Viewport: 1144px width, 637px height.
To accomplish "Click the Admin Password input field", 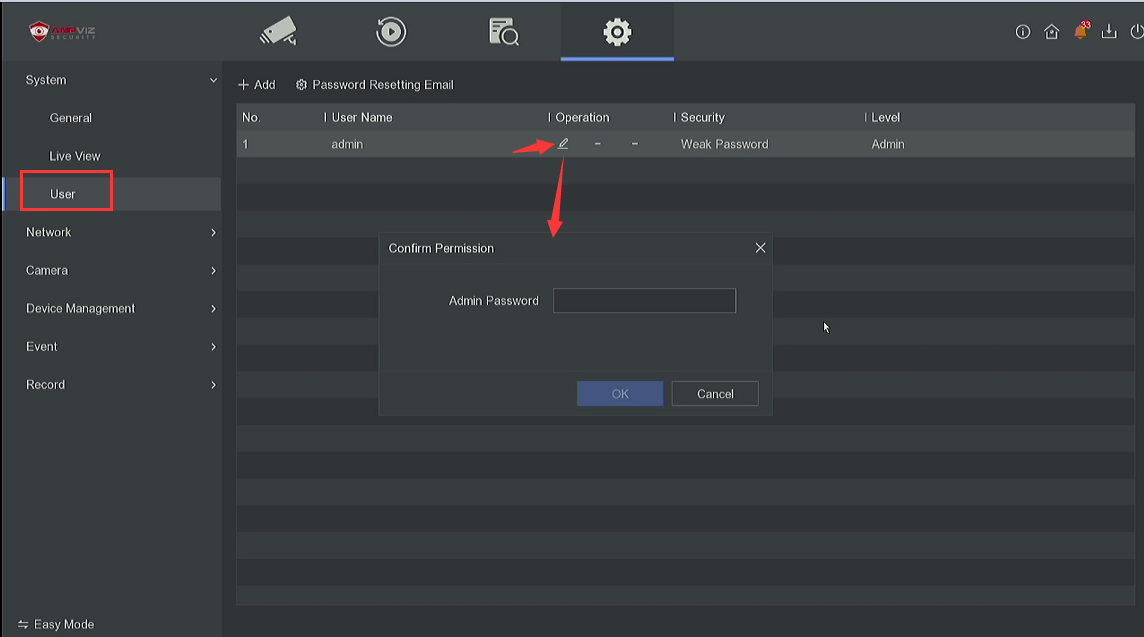I will [x=644, y=300].
